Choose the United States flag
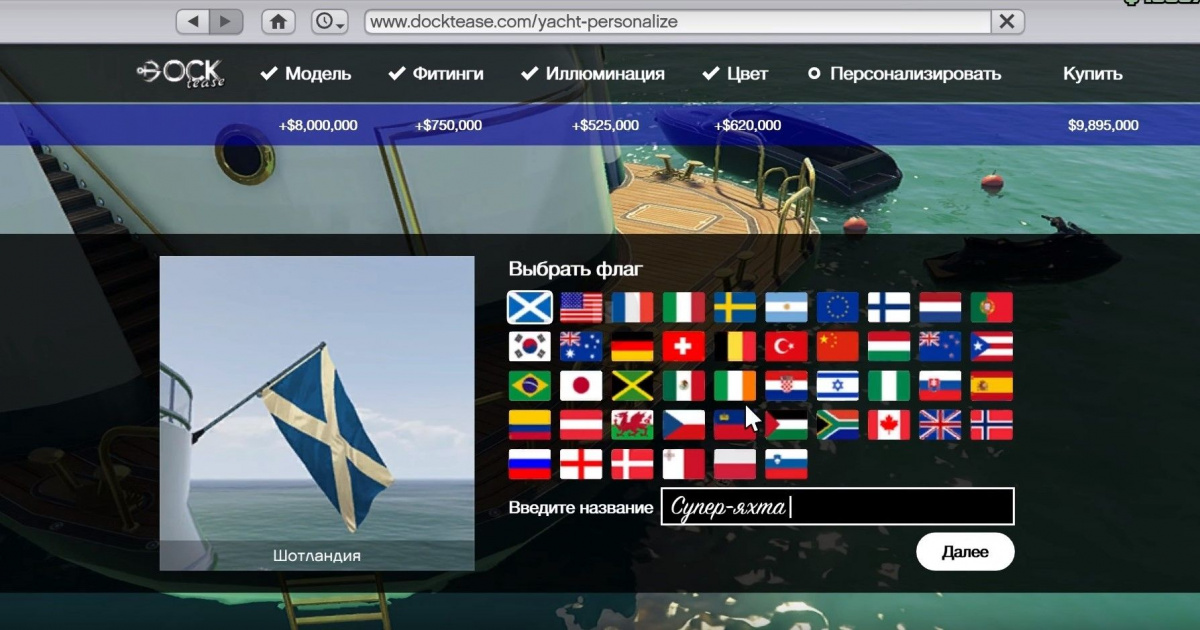This screenshot has width=1200, height=630. (x=581, y=307)
